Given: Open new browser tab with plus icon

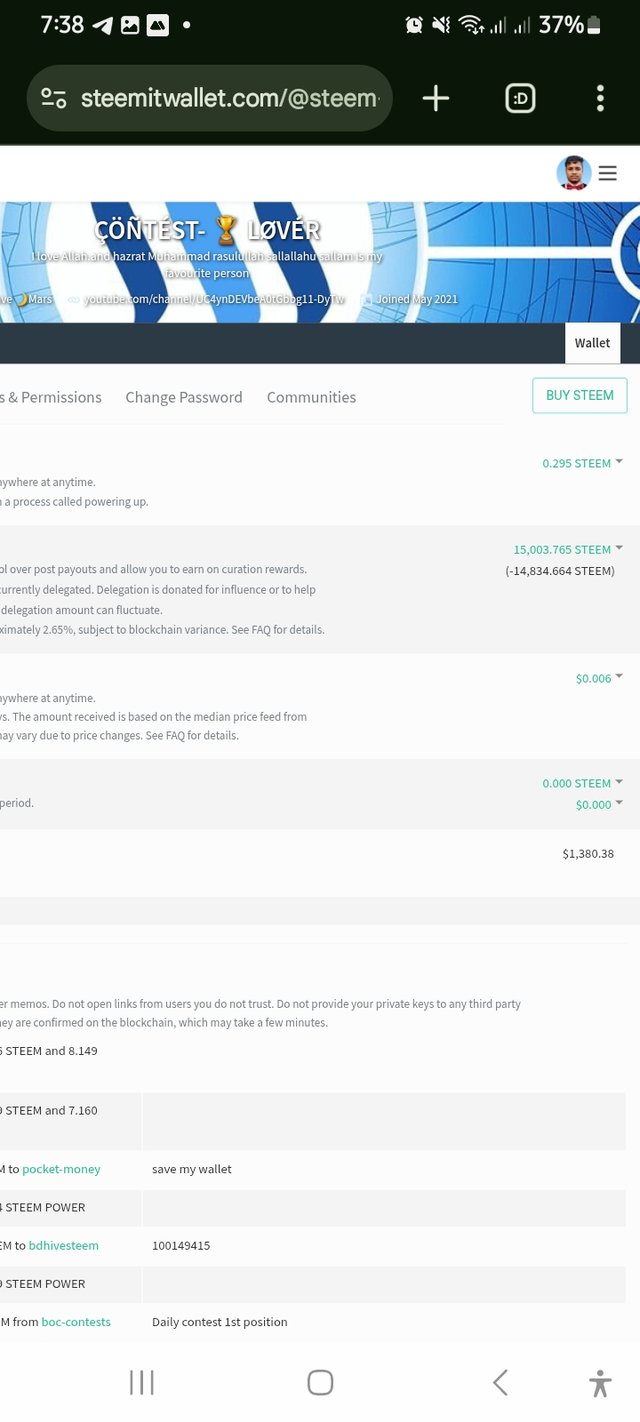Looking at the screenshot, I should [x=436, y=98].
